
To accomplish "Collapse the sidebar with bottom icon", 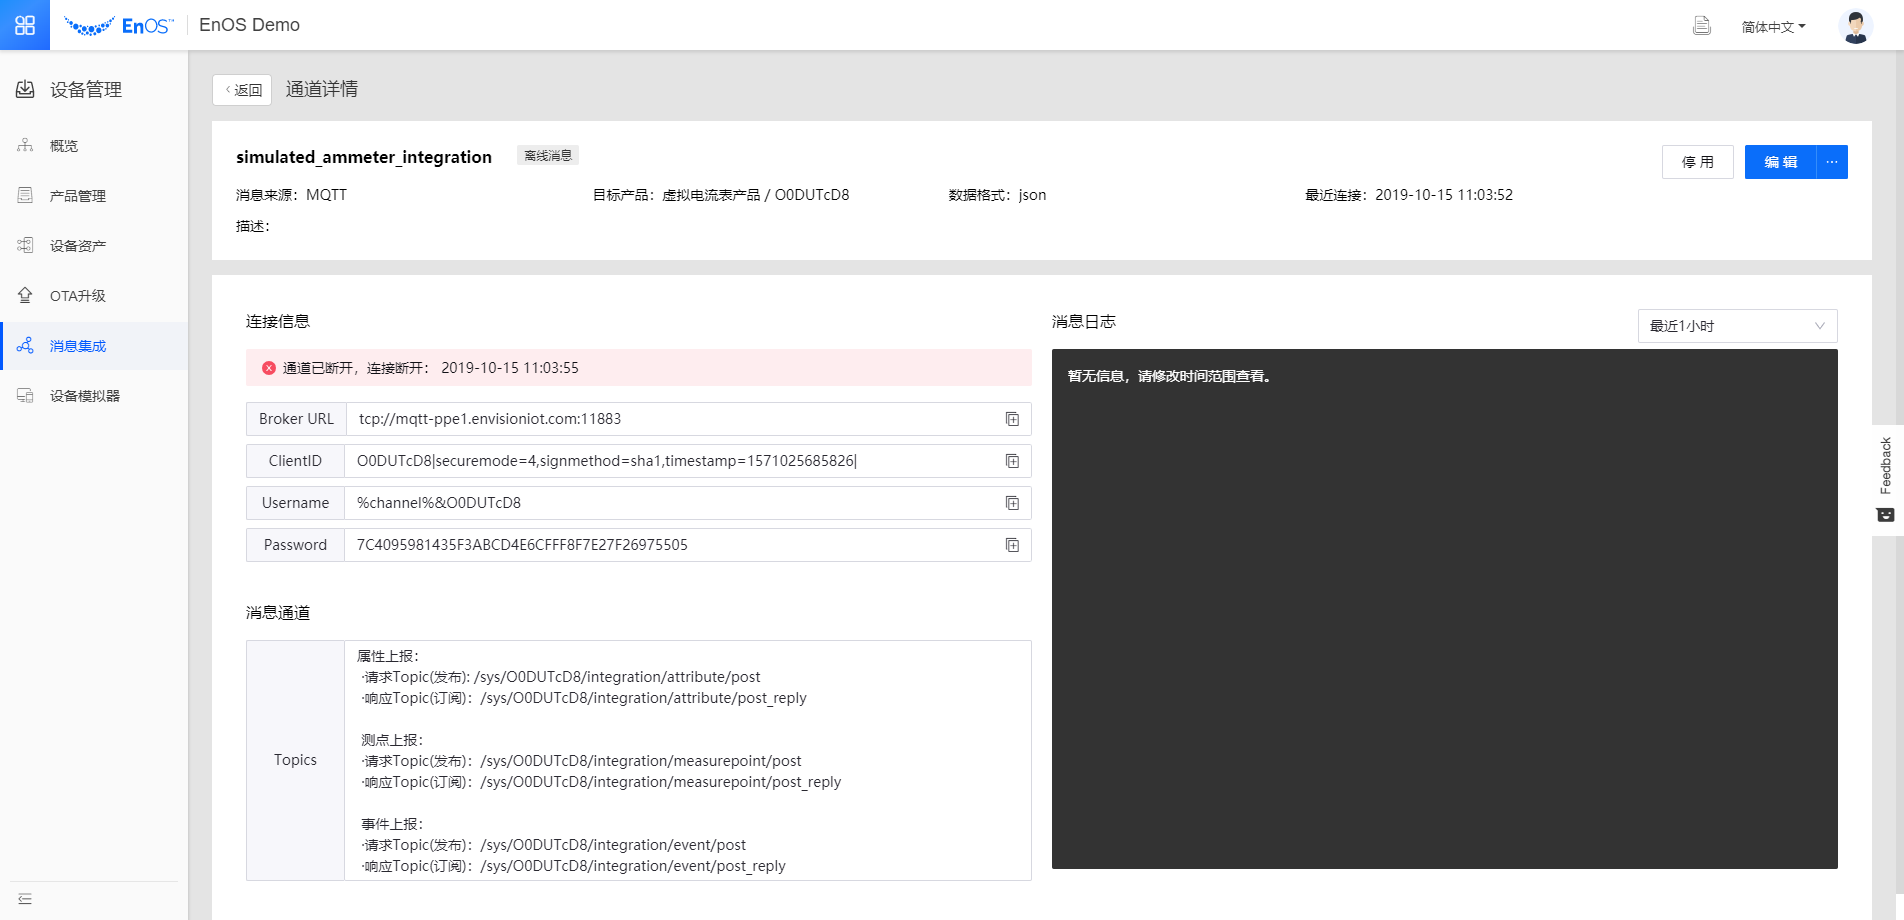I will (x=25, y=899).
